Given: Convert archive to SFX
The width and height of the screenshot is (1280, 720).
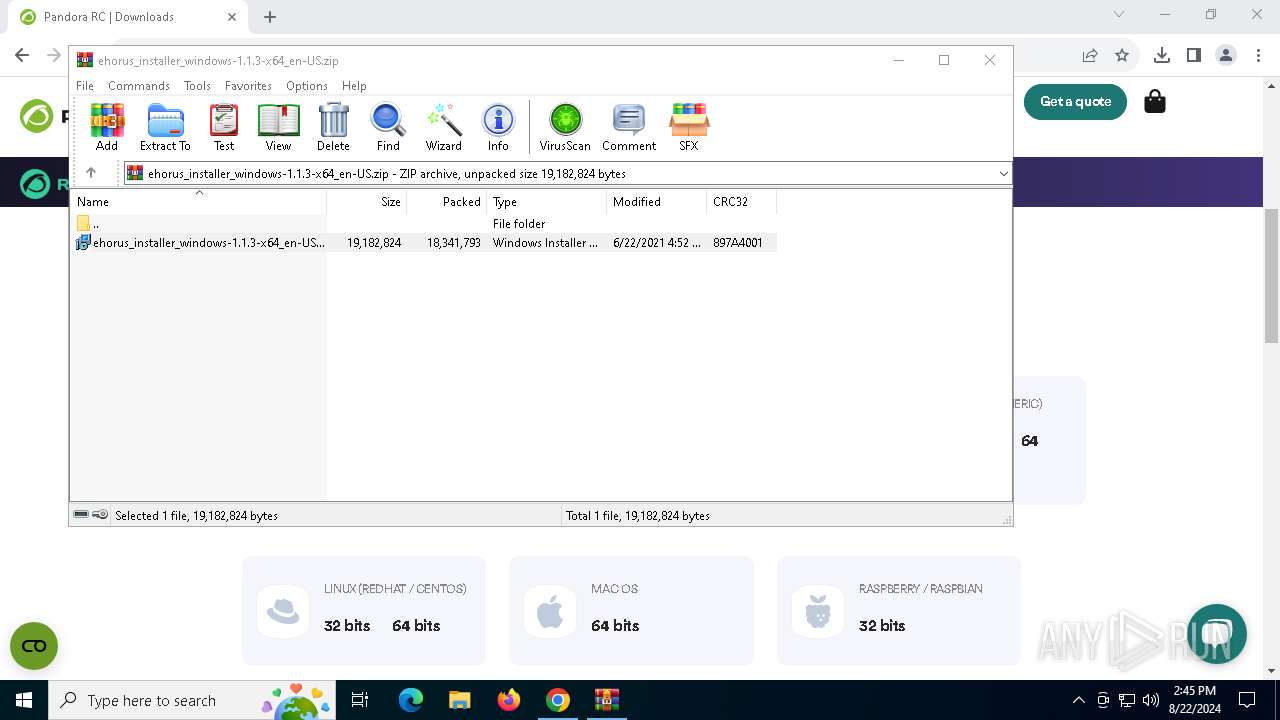Looking at the screenshot, I should pyautogui.click(x=689, y=127).
